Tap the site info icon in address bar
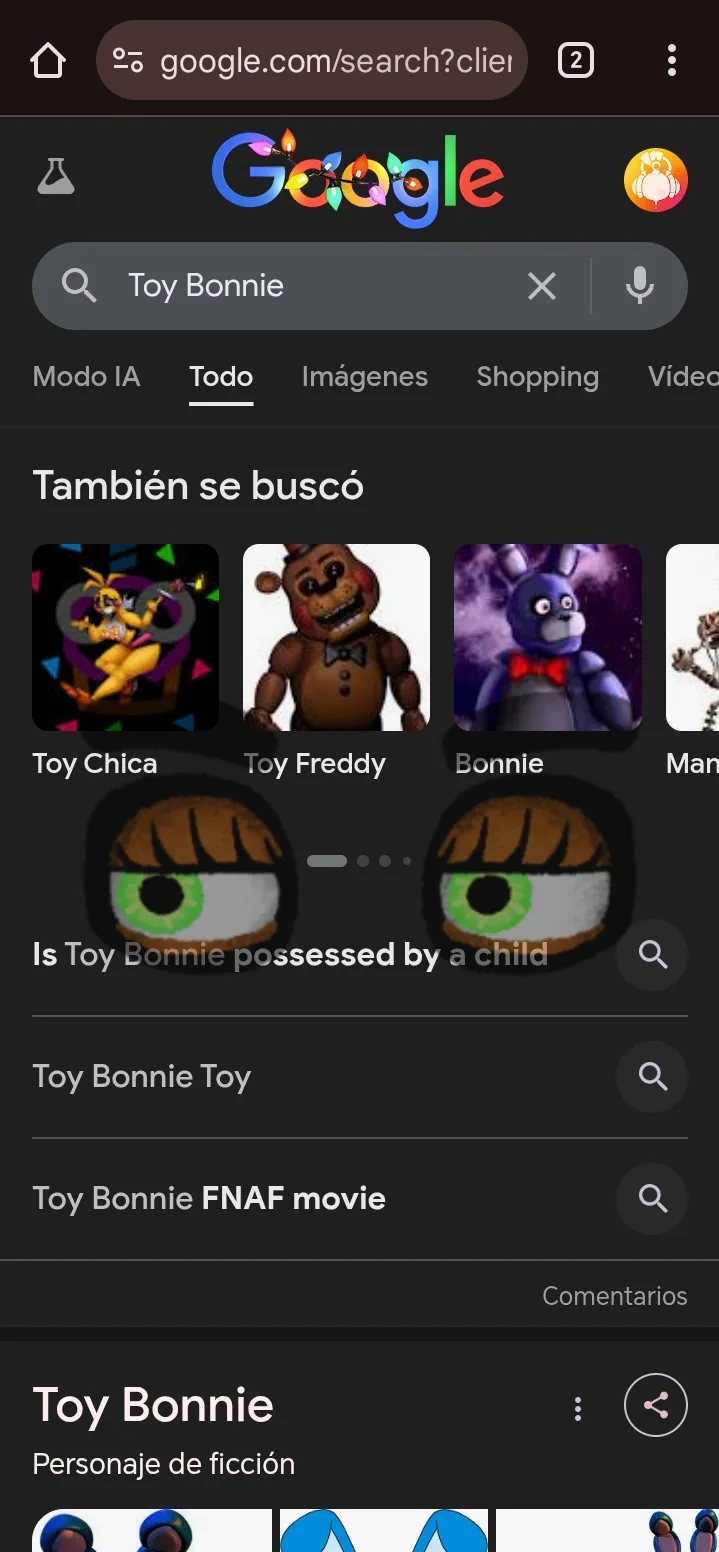Viewport: 719px width, 1552px height. pyautogui.click(x=128, y=61)
